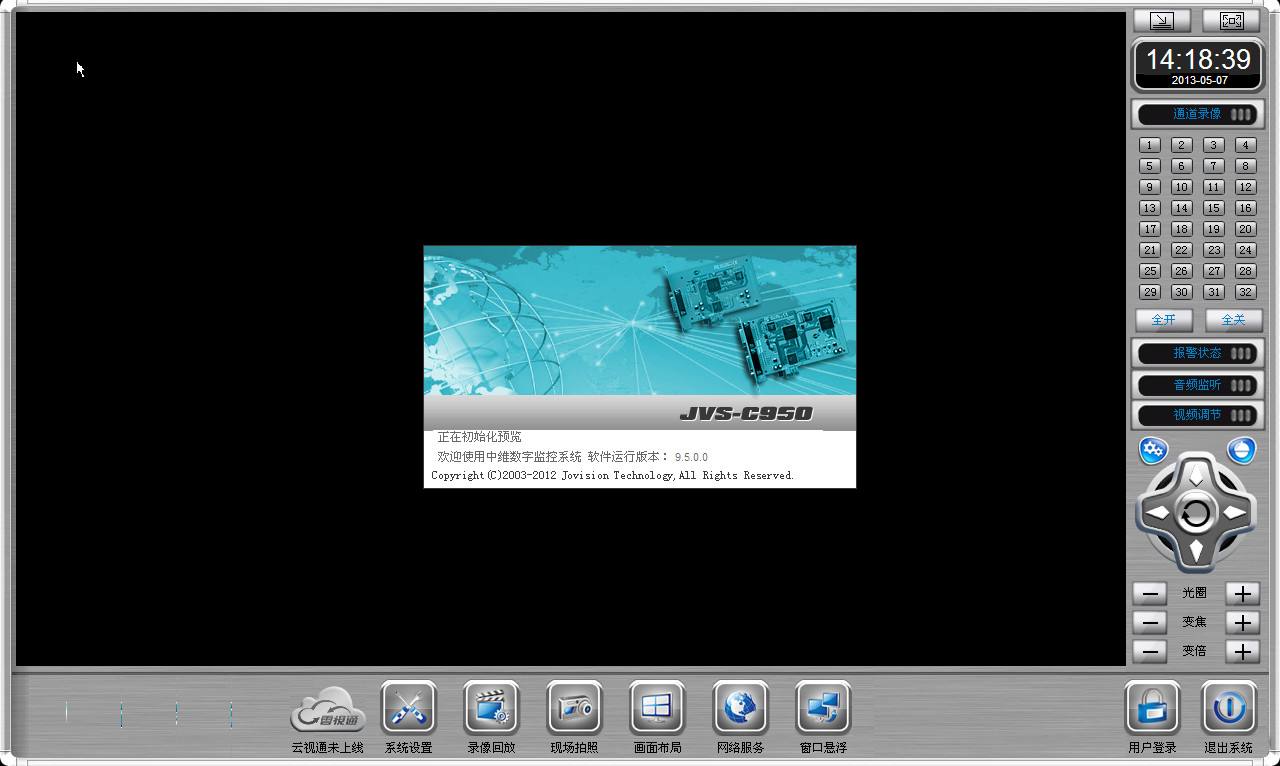Click PTZ pad right arrow

coord(1236,513)
